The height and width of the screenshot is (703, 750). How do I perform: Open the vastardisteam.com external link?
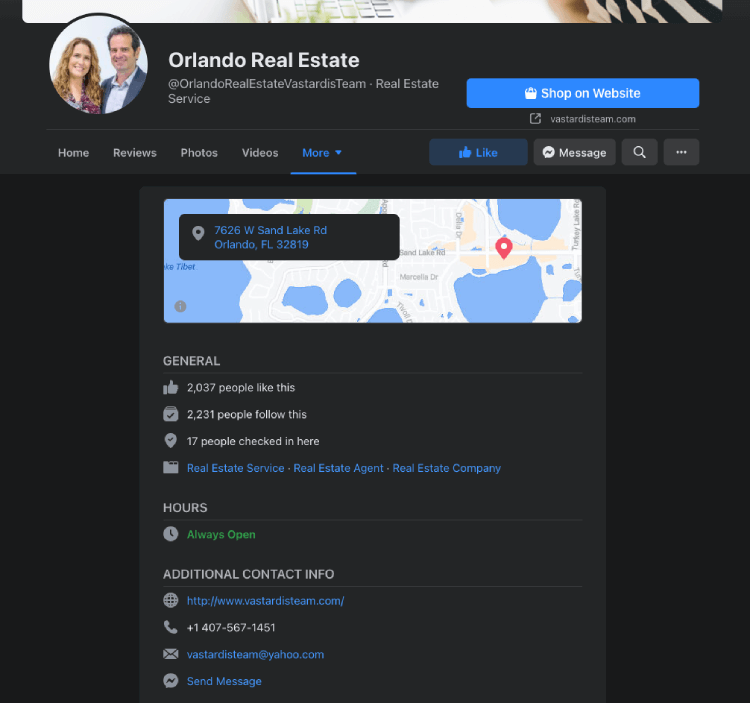(x=592, y=119)
